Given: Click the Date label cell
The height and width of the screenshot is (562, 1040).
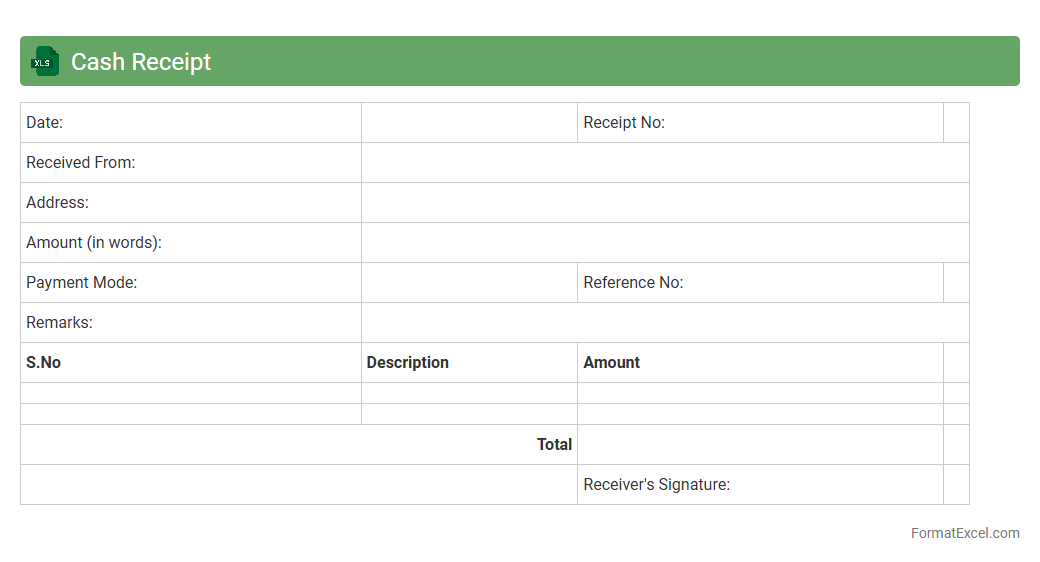Looking at the screenshot, I should [190, 123].
